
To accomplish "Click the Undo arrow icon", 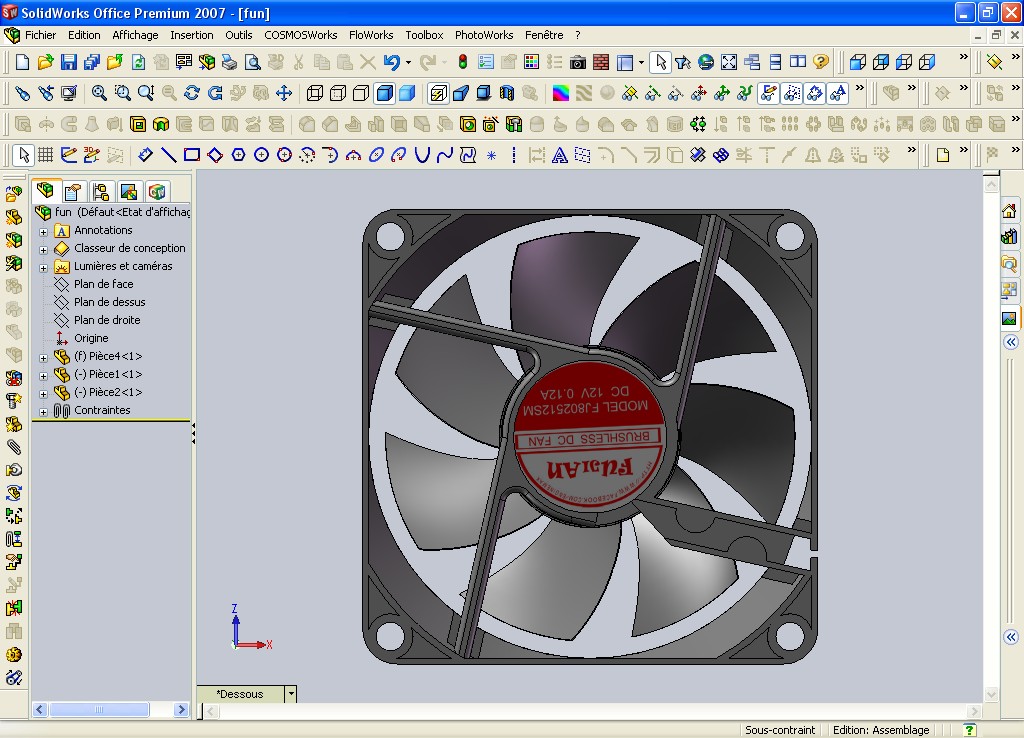I will pos(391,62).
